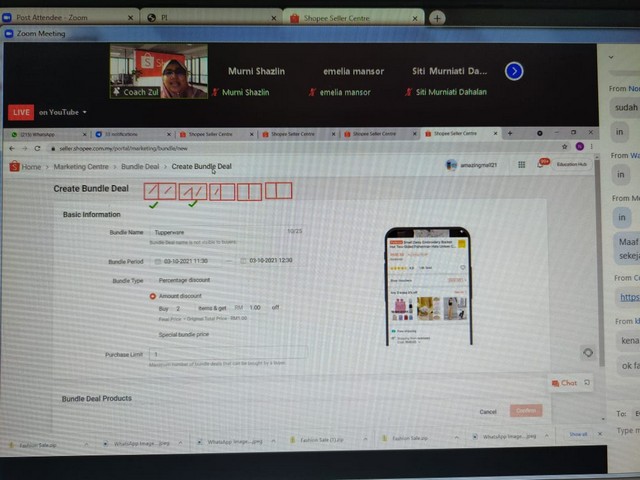Select the Special bundle price option
640x480 pixels.
point(184,335)
